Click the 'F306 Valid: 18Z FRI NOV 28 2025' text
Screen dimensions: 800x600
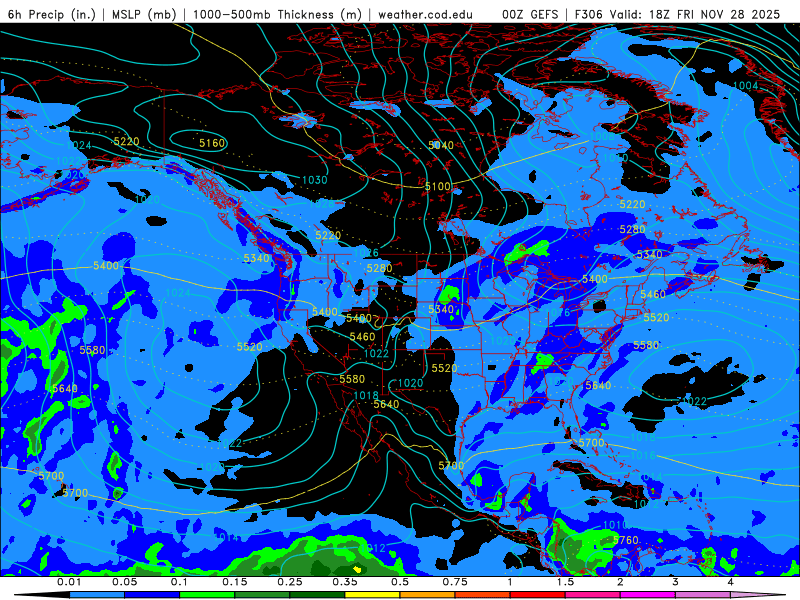pos(677,14)
